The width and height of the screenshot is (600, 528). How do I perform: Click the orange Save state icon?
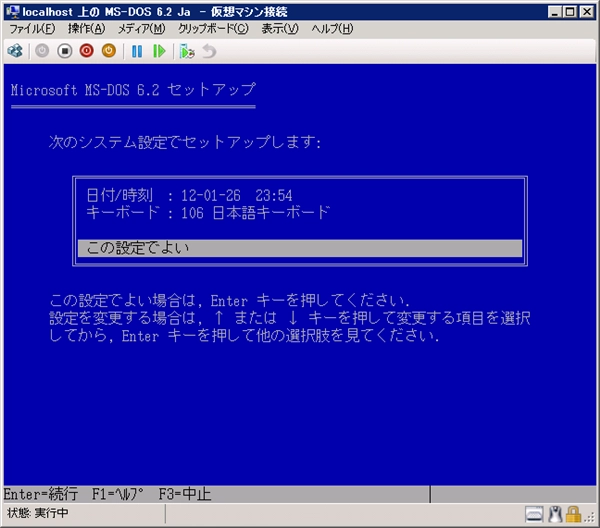tap(109, 51)
